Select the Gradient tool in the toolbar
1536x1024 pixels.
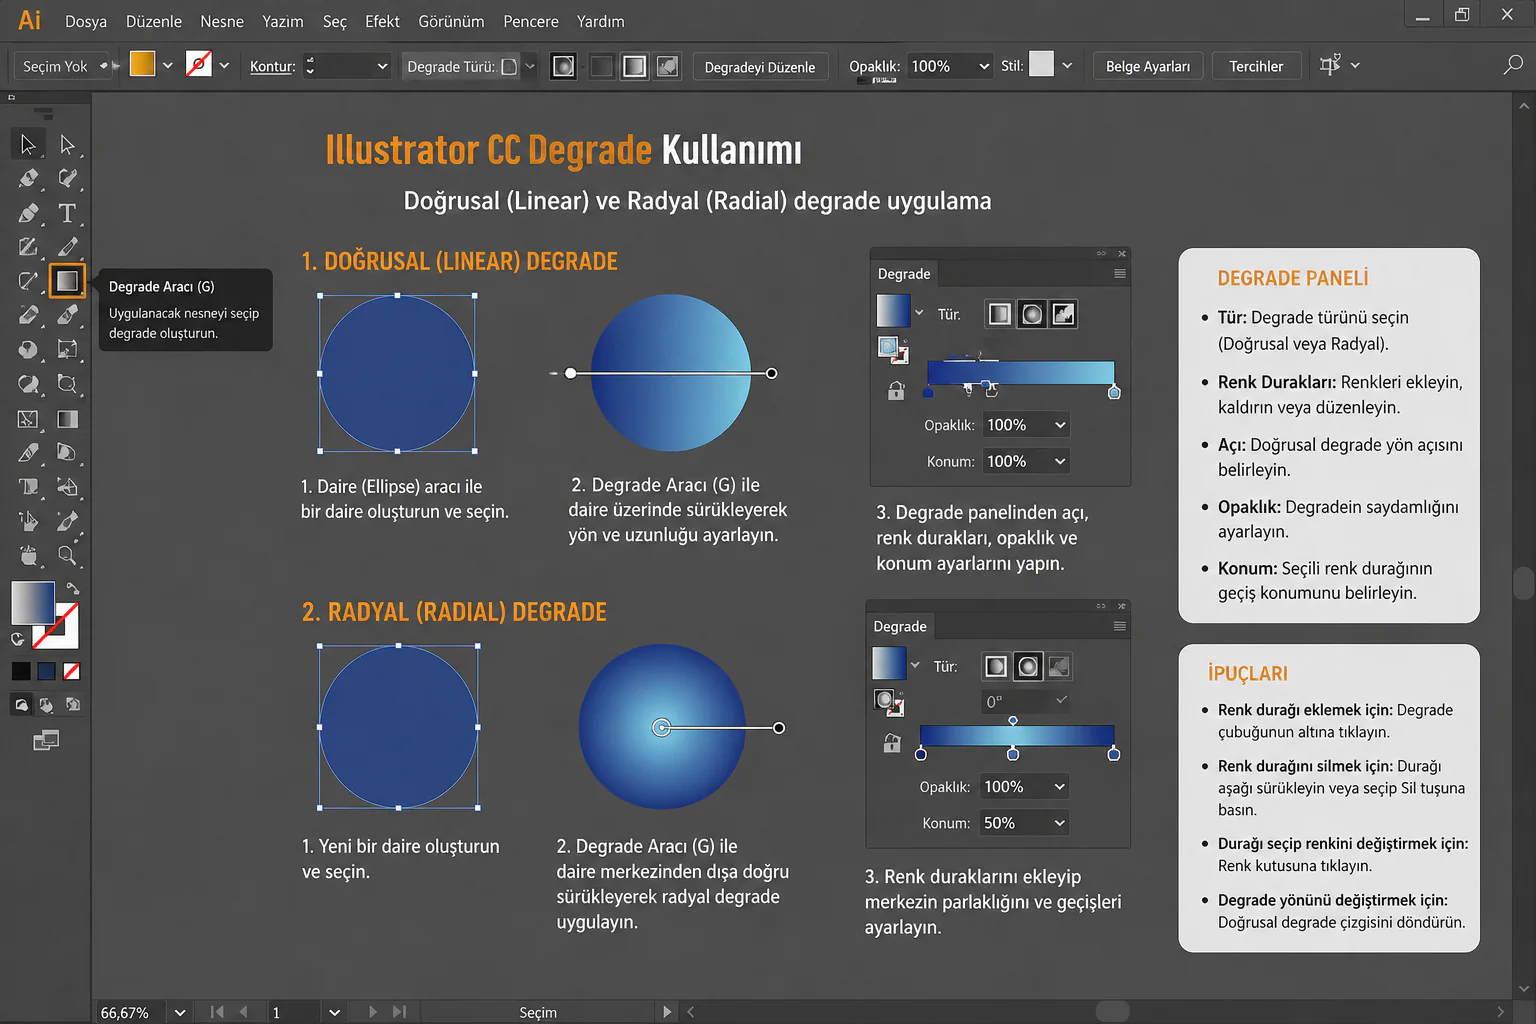tap(67, 281)
